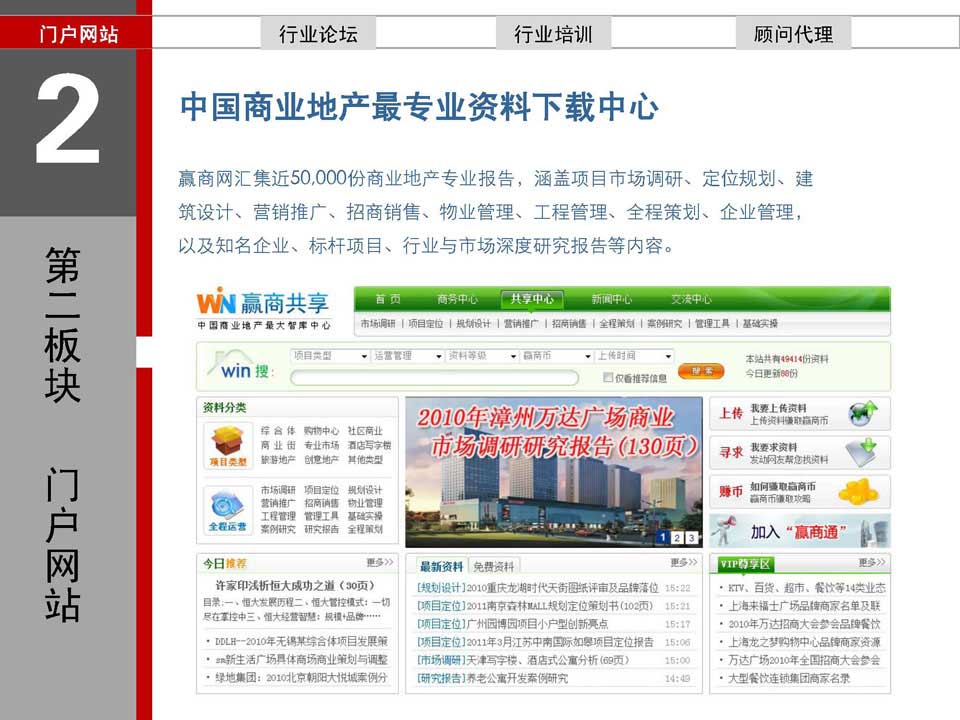
Task: Open 案例研究 in the sub-navigation bar
Action: 664,323
